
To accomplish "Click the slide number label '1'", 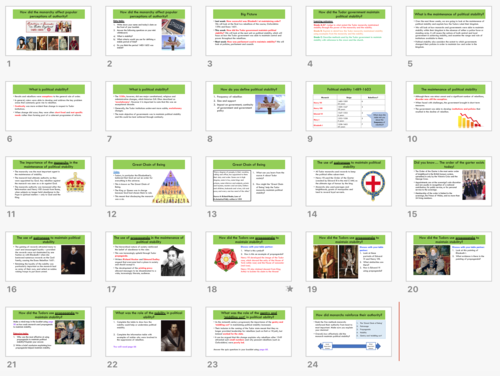I will [x=9, y=64].
